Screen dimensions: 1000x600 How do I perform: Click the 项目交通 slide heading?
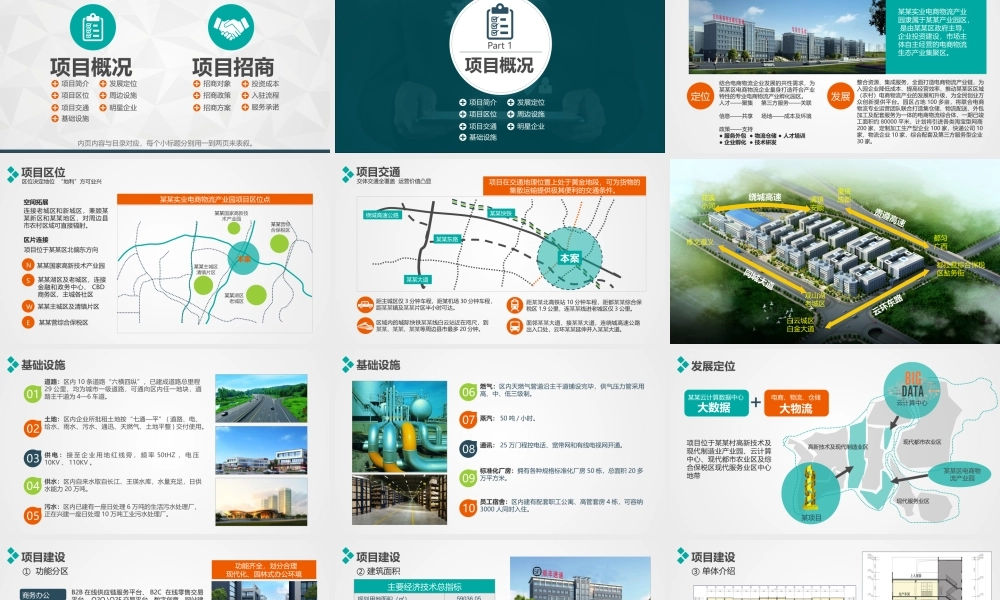tap(378, 172)
